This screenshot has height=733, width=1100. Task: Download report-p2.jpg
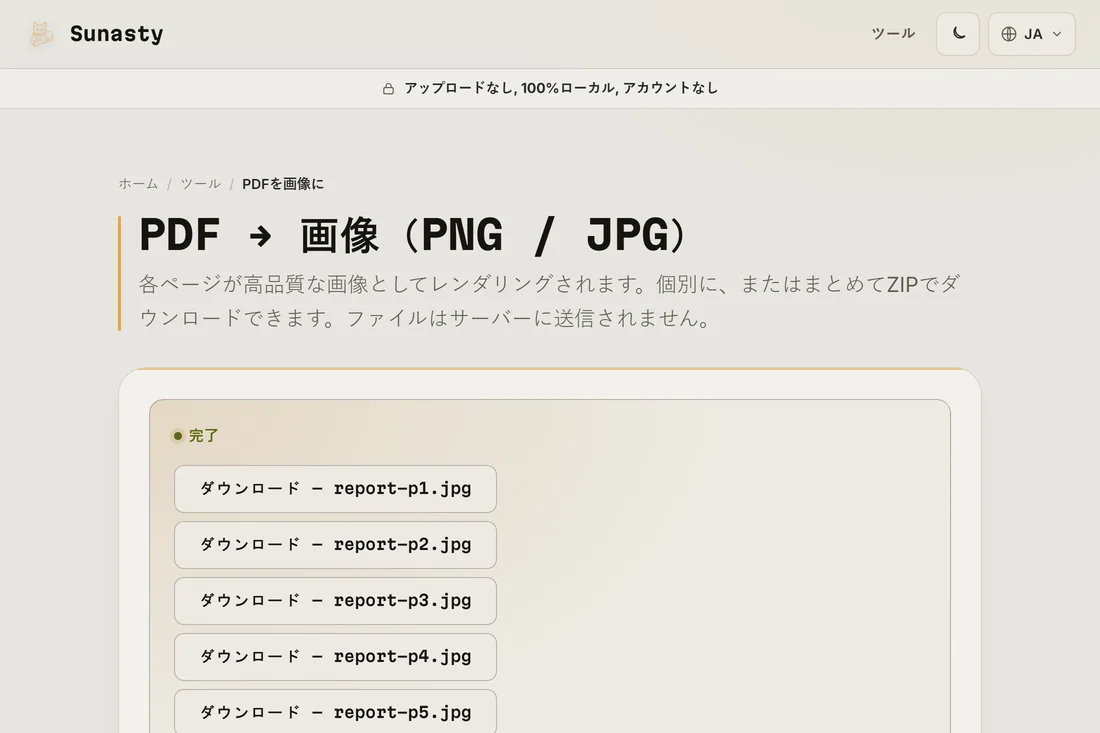pos(335,545)
